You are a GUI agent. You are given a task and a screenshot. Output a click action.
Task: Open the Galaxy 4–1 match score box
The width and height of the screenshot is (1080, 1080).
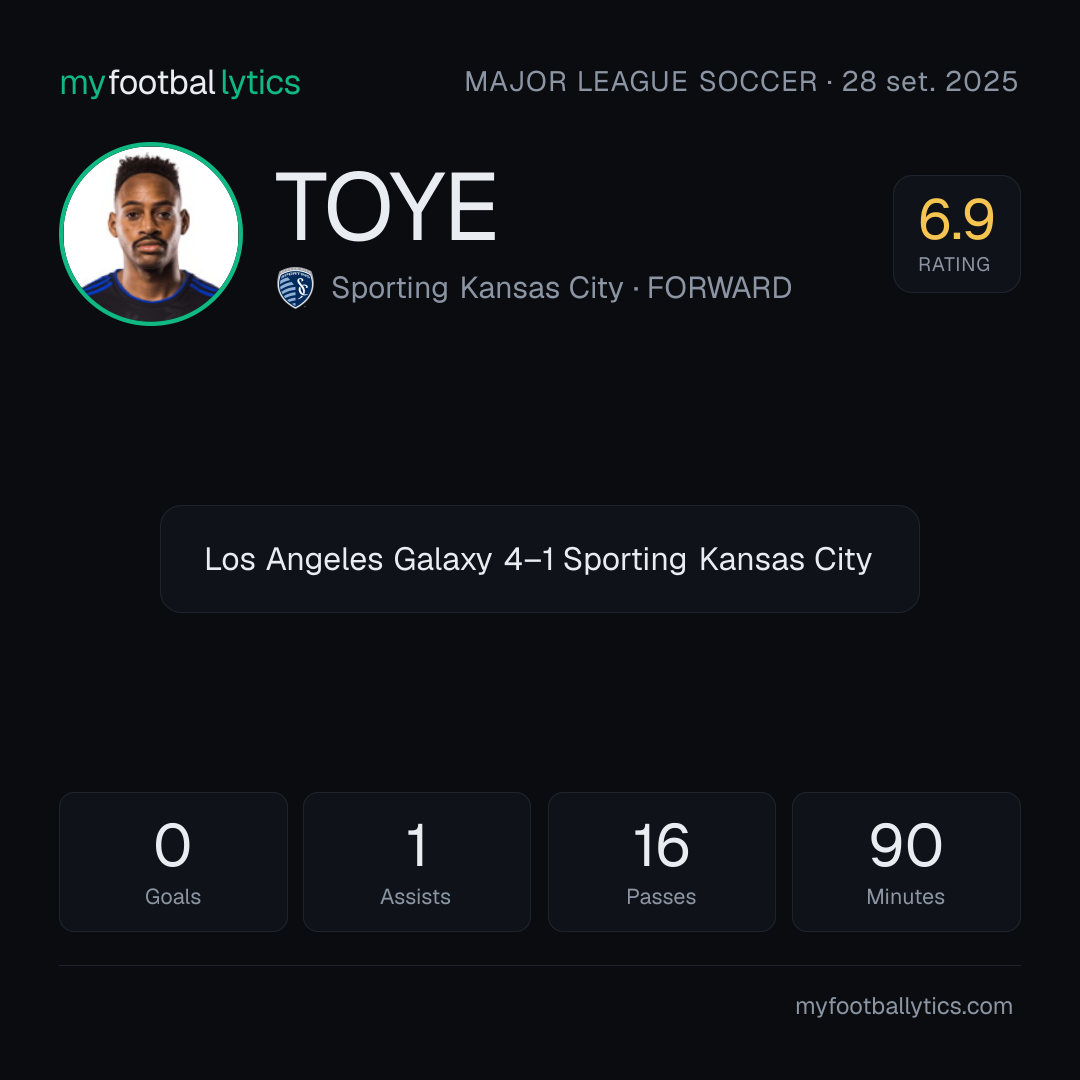click(539, 559)
